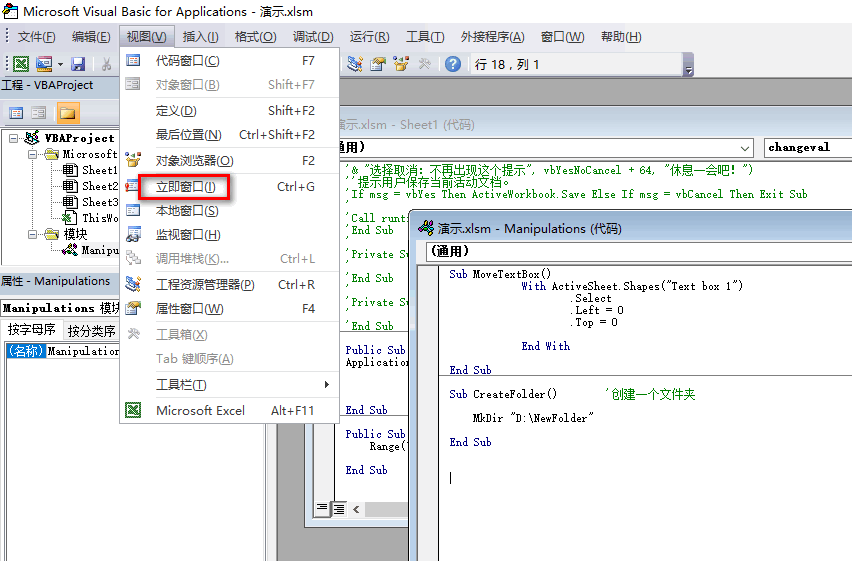Viewport: 852px width, 561px height.
Task: Open the 工具(T) menu
Action: 425,37
